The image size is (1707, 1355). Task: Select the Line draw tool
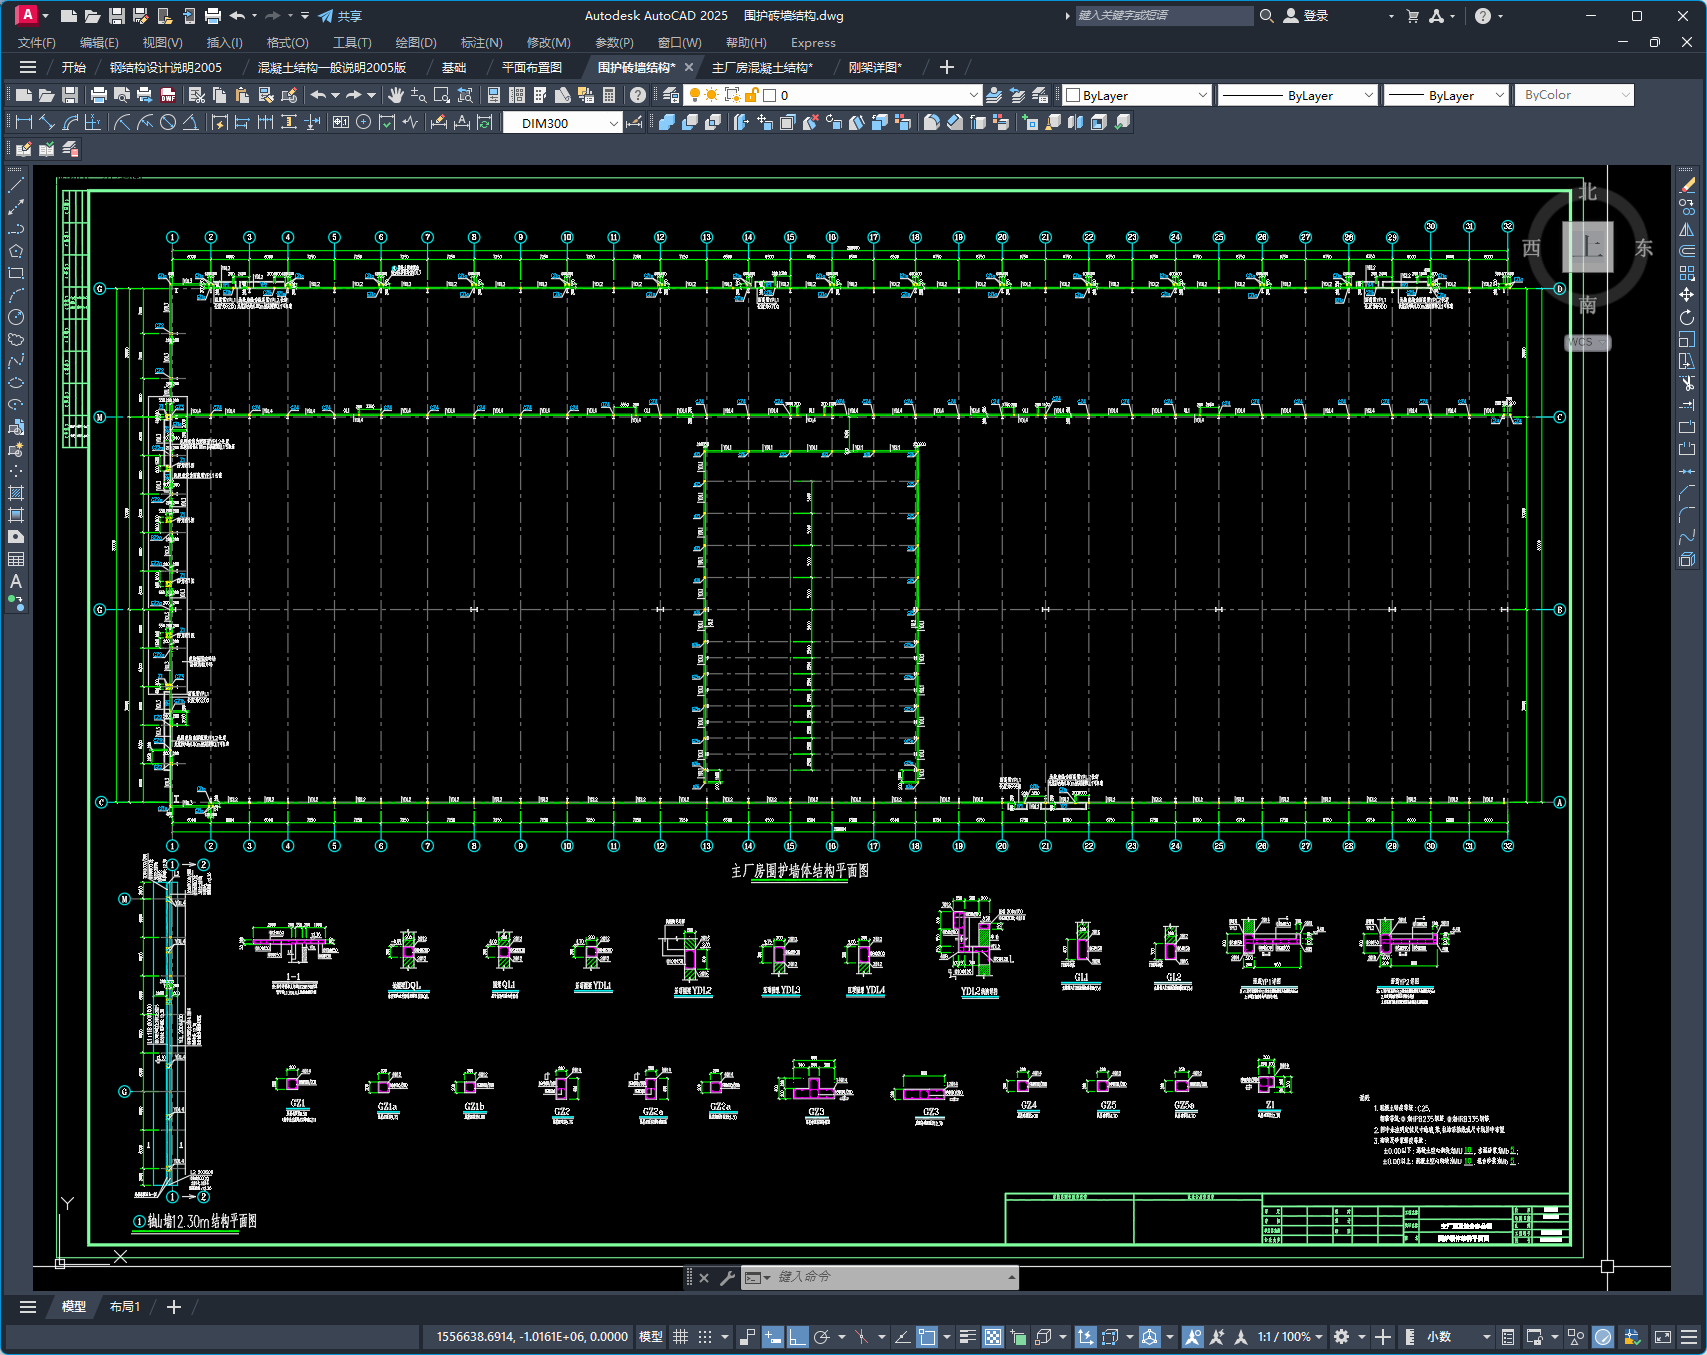coord(16,185)
